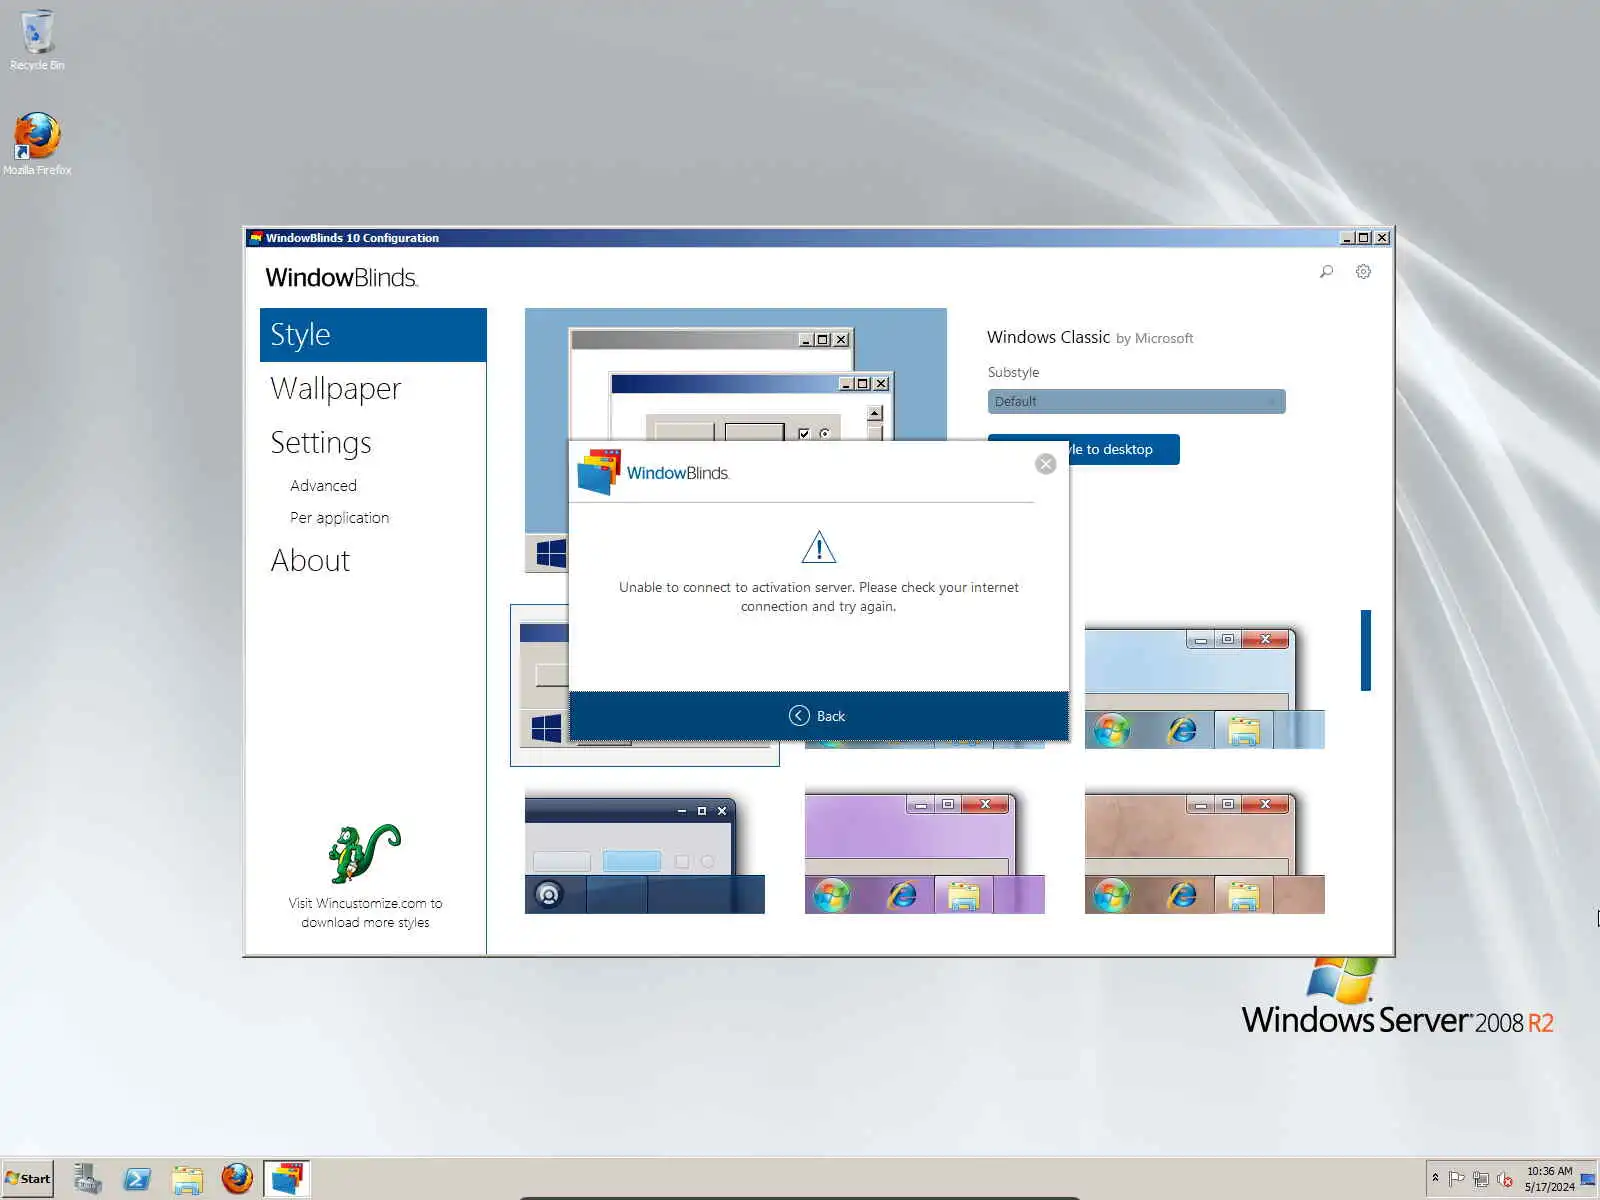
Task: Click the Back button in the dialog
Action: point(818,716)
